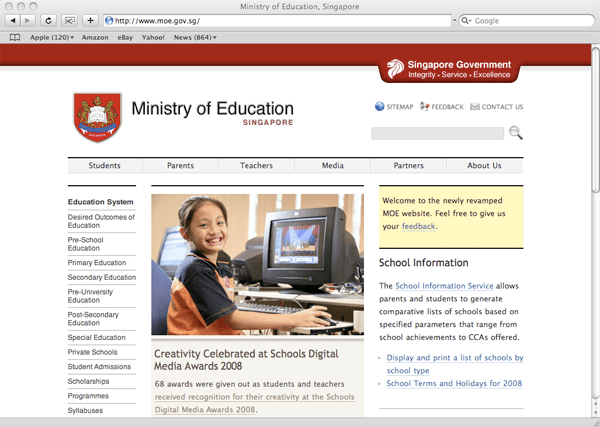Click the Google search field

pyautogui.click(x=527, y=21)
